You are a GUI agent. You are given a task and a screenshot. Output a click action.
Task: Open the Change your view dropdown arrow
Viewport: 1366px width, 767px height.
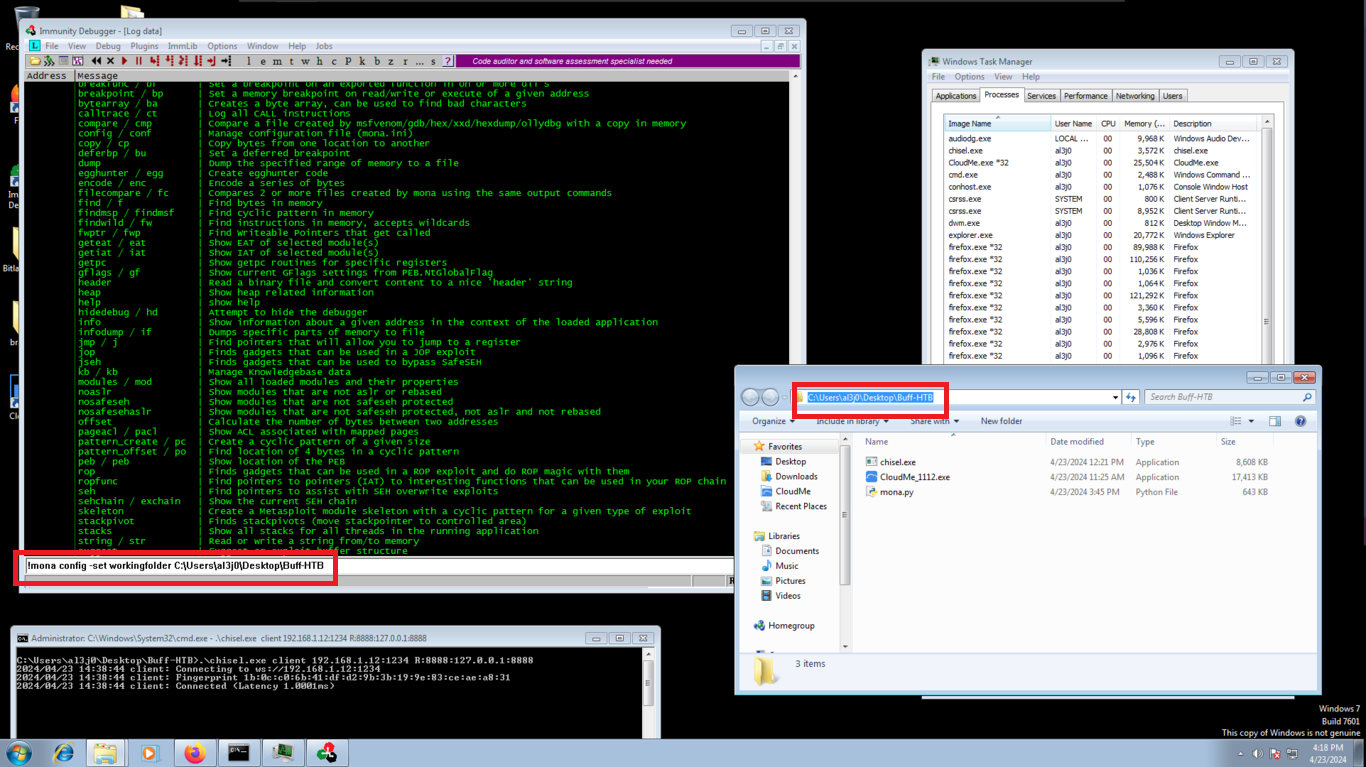click(1251, 421)
